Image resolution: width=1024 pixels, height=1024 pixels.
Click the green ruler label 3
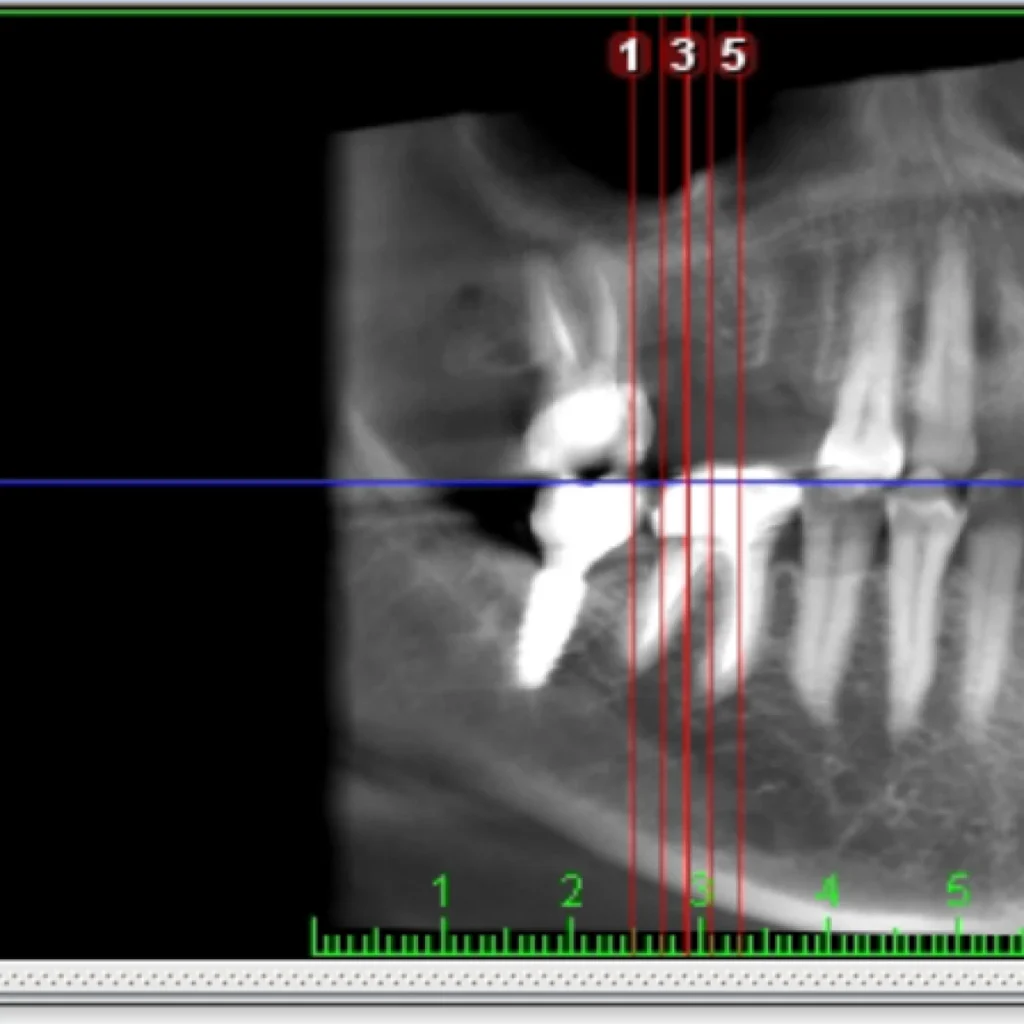point(700,889)
